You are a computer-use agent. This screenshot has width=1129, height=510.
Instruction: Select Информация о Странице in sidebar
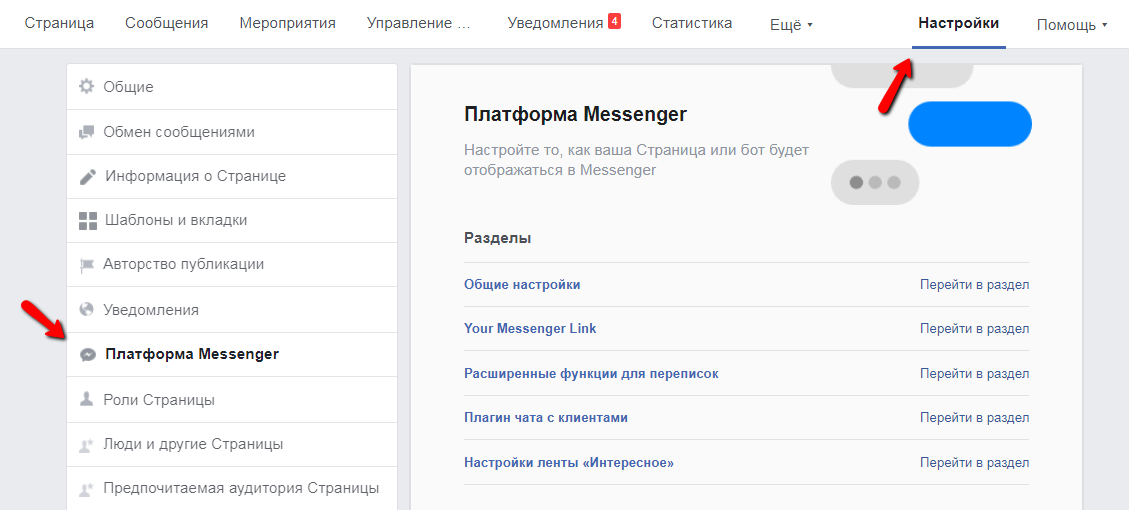[232, 176]
